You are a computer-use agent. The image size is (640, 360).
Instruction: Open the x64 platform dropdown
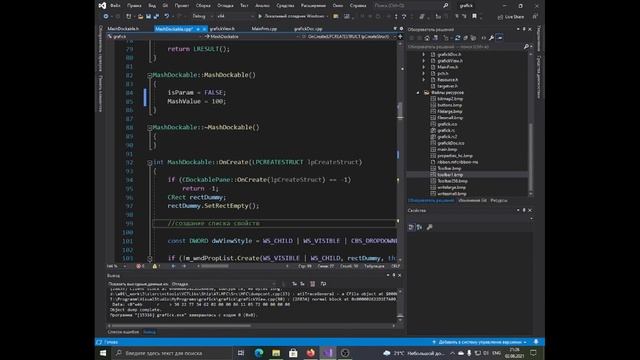[x=235, y=16]
